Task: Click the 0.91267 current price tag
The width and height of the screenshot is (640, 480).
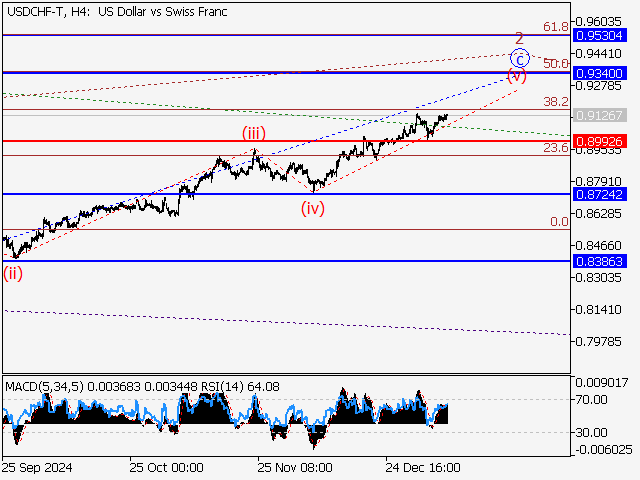Action: pos(600,115)
